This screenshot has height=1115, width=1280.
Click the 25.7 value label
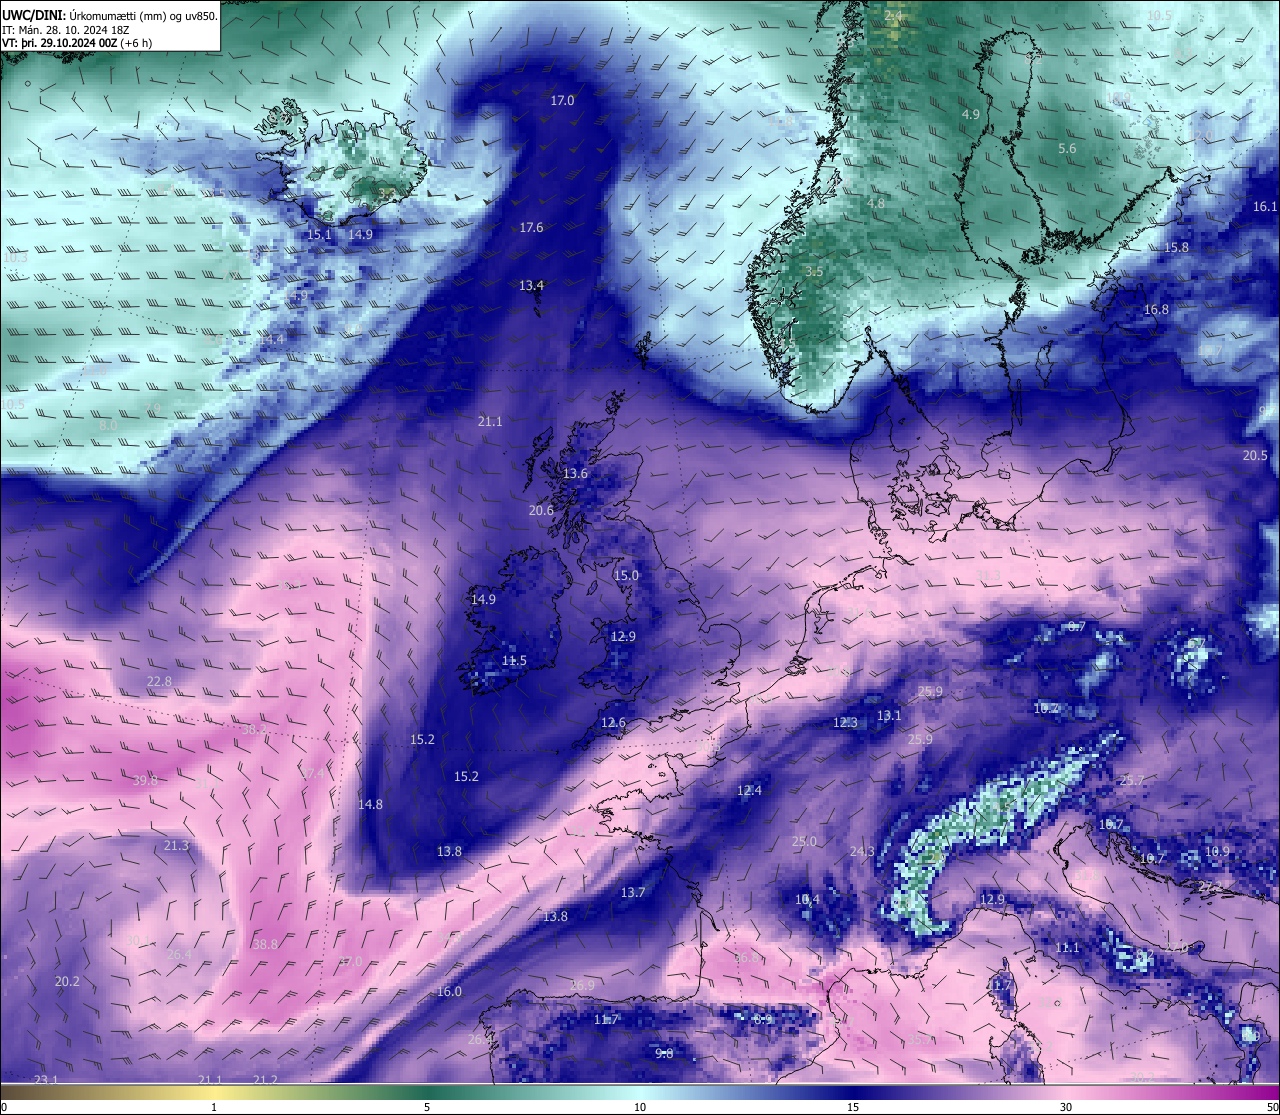point(1131,780)
